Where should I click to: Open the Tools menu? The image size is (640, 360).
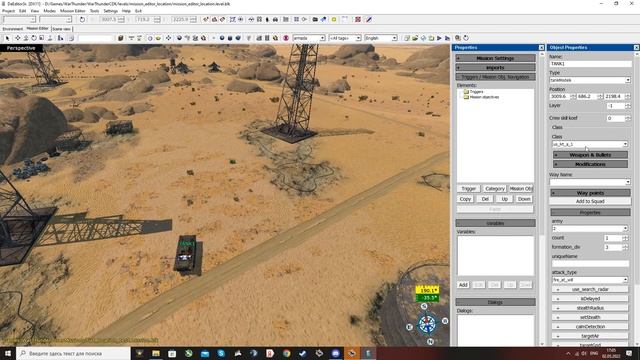[94, 11]
